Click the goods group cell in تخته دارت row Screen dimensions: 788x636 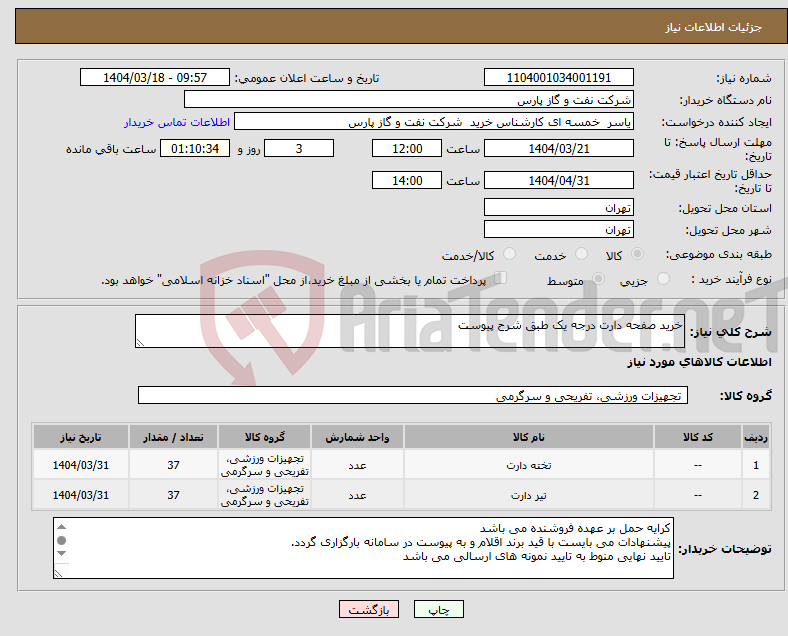pos(264,465)
